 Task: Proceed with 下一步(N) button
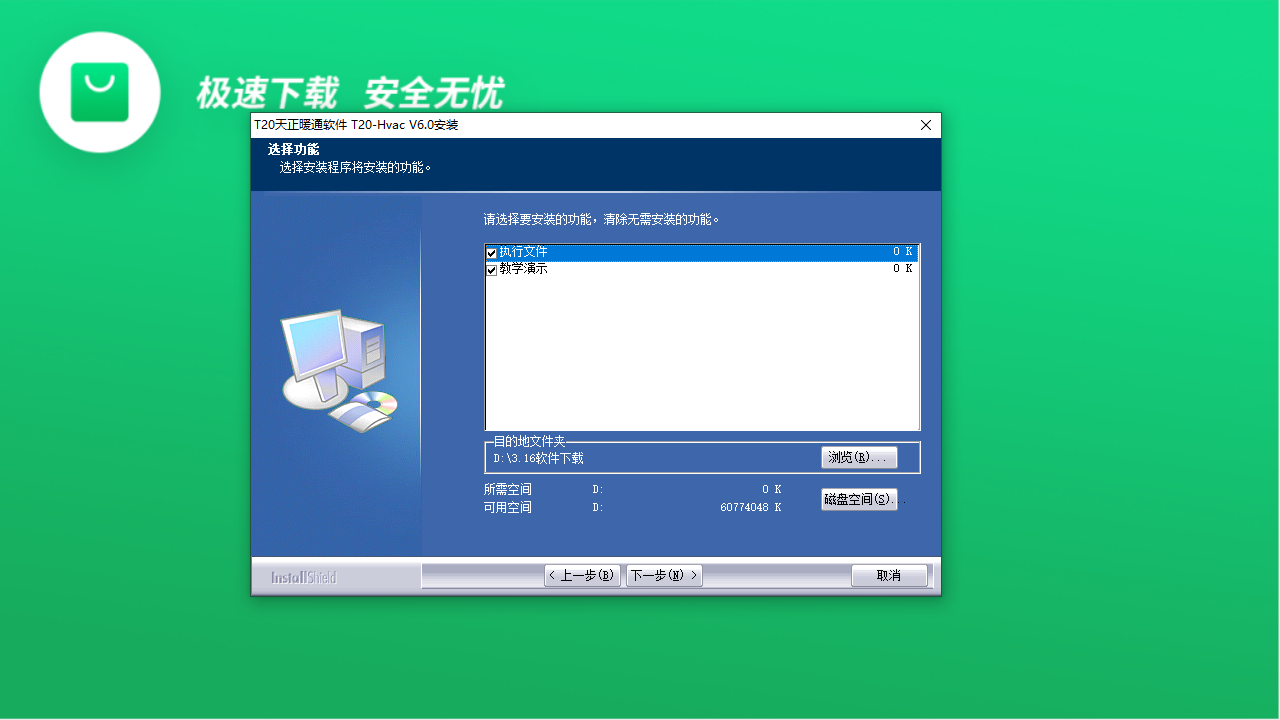click(x=664, y=575)
